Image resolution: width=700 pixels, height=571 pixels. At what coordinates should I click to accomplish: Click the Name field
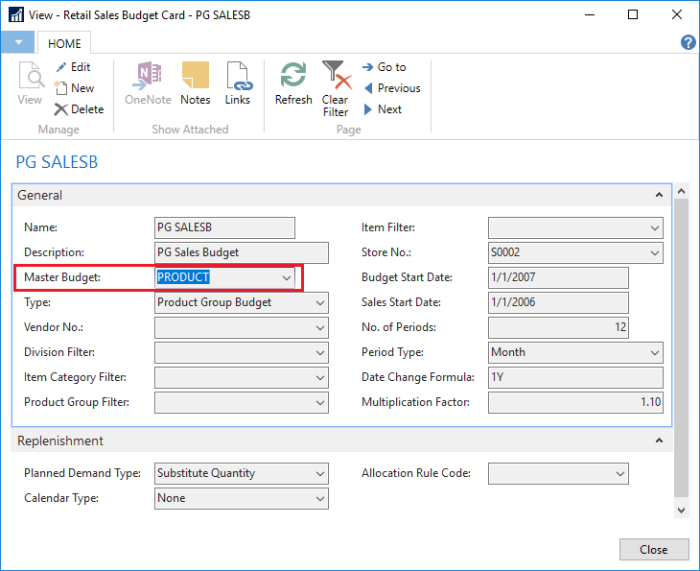click(x=225, y=228)
